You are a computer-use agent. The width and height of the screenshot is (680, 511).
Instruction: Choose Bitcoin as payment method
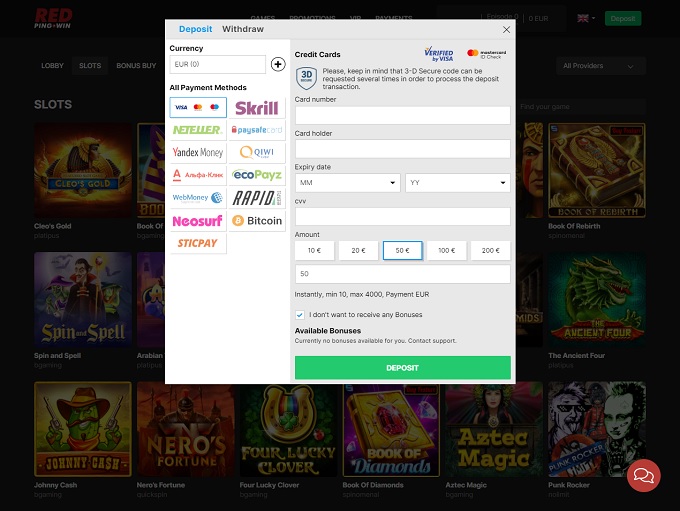[x=256, y=220]
